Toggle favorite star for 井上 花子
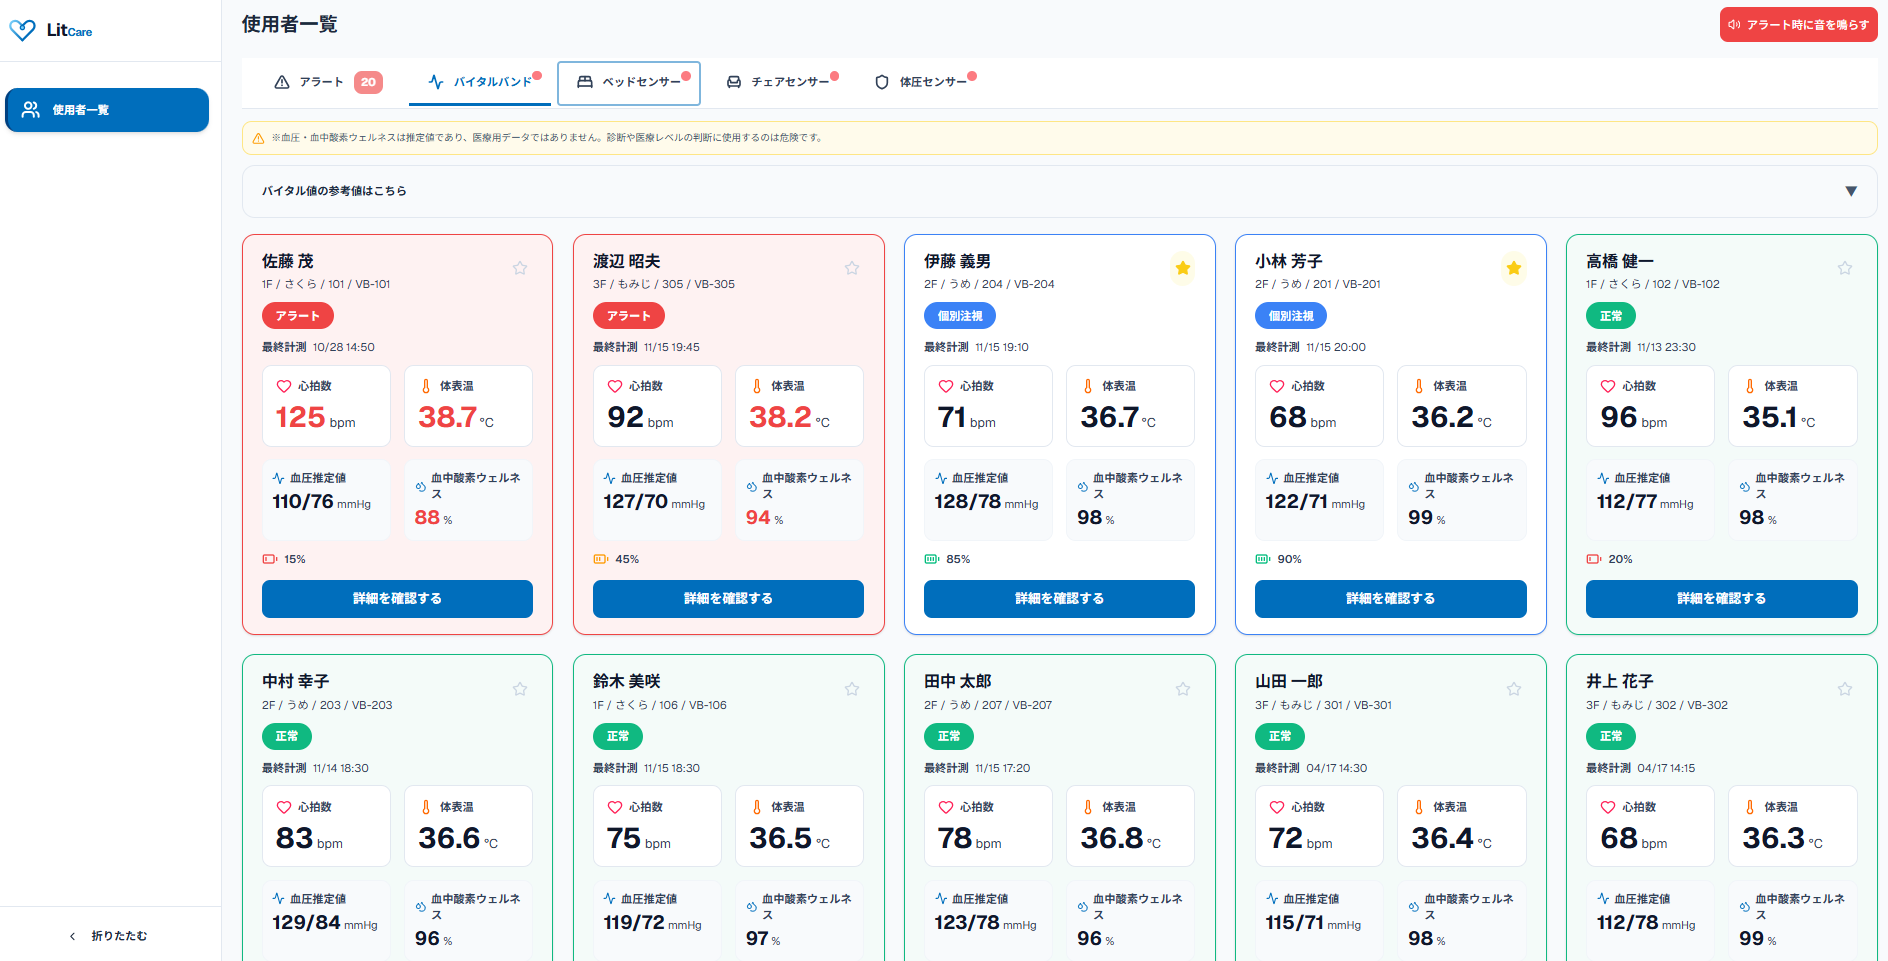The width and height of the screenshot is (1888, 961). (1845, 689)
